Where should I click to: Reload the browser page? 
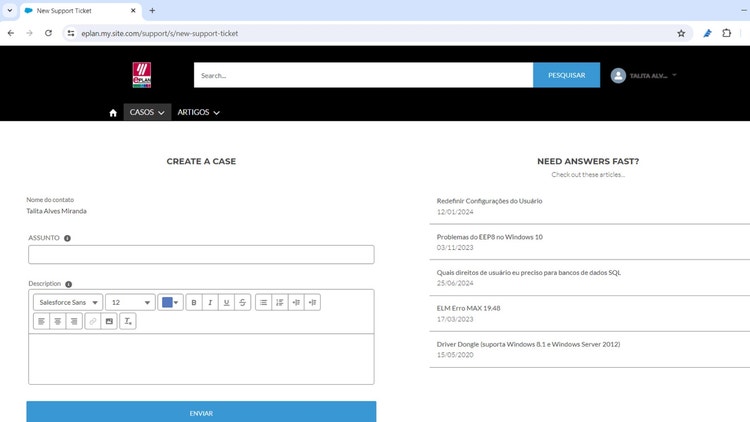tap(48, 33)
